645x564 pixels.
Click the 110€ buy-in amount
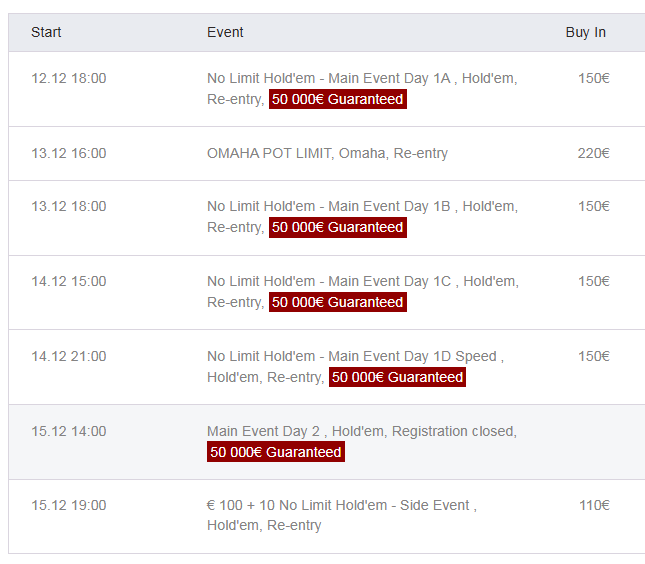point(594,505)
